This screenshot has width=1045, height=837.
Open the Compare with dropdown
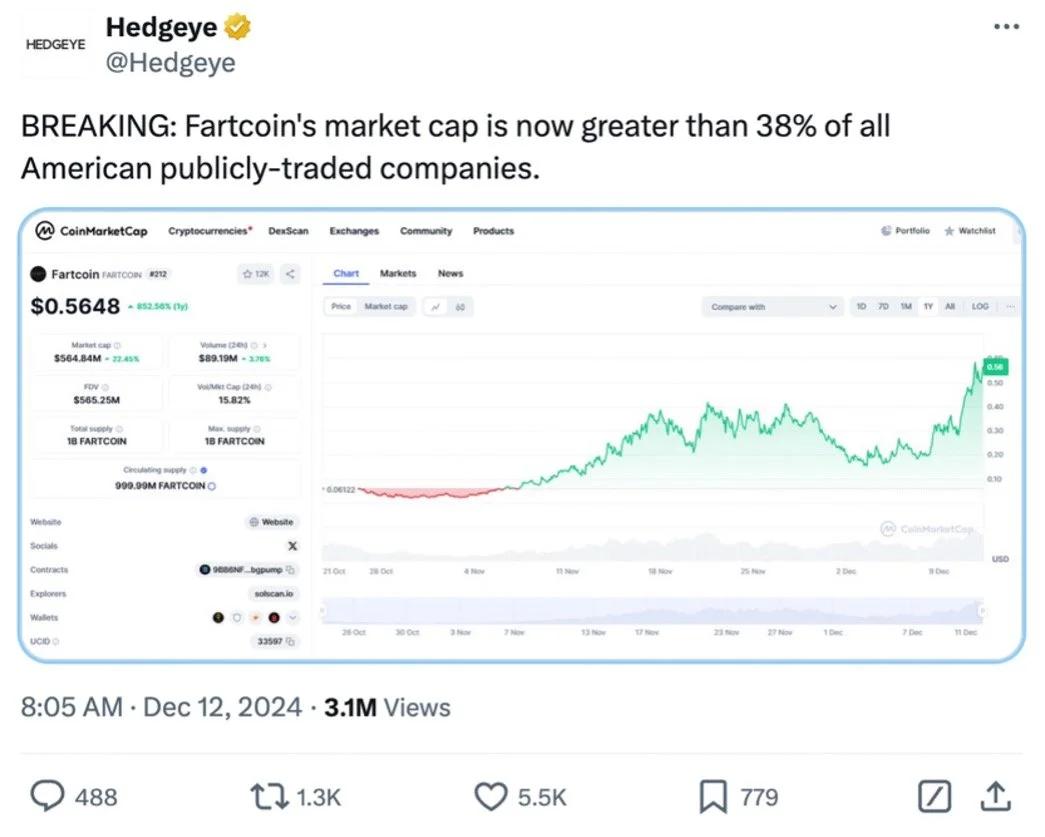(772, 307)
